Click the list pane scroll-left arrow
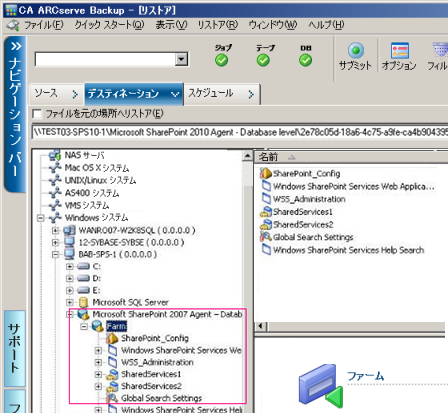The image size is (448, 413). [x=261, y=326]
